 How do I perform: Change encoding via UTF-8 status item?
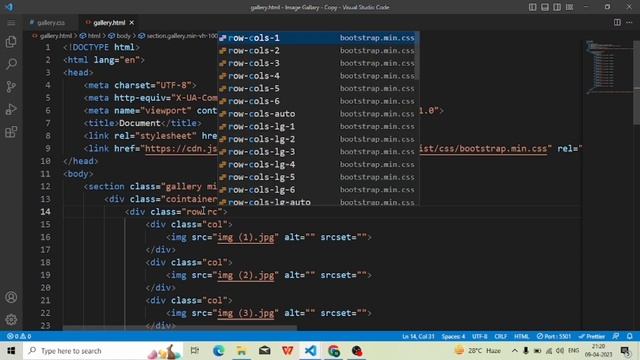480,336
